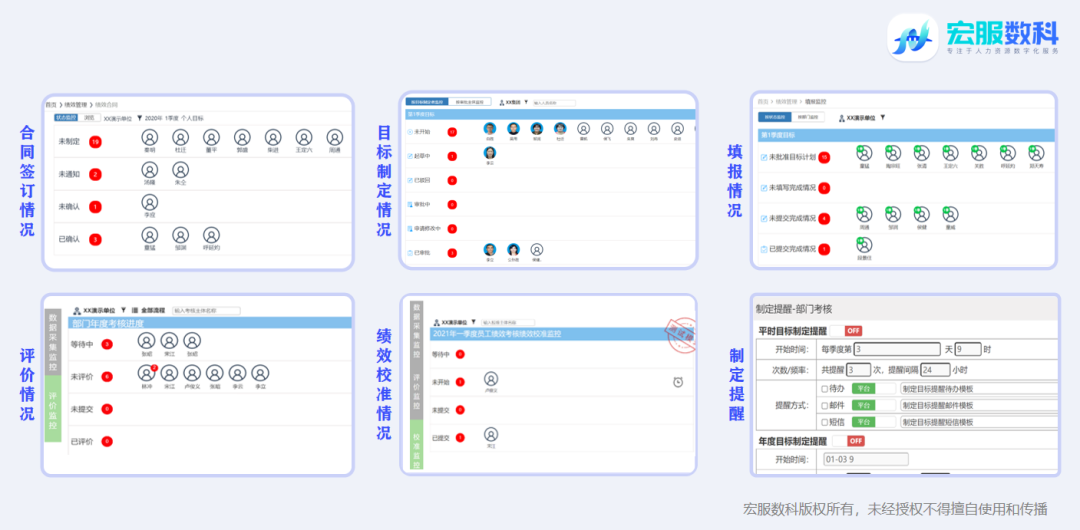The image size is (1080, 530).
Task: Click 周通 avatar in 合同签订 未制定 row
Action: tap(335, 138)
